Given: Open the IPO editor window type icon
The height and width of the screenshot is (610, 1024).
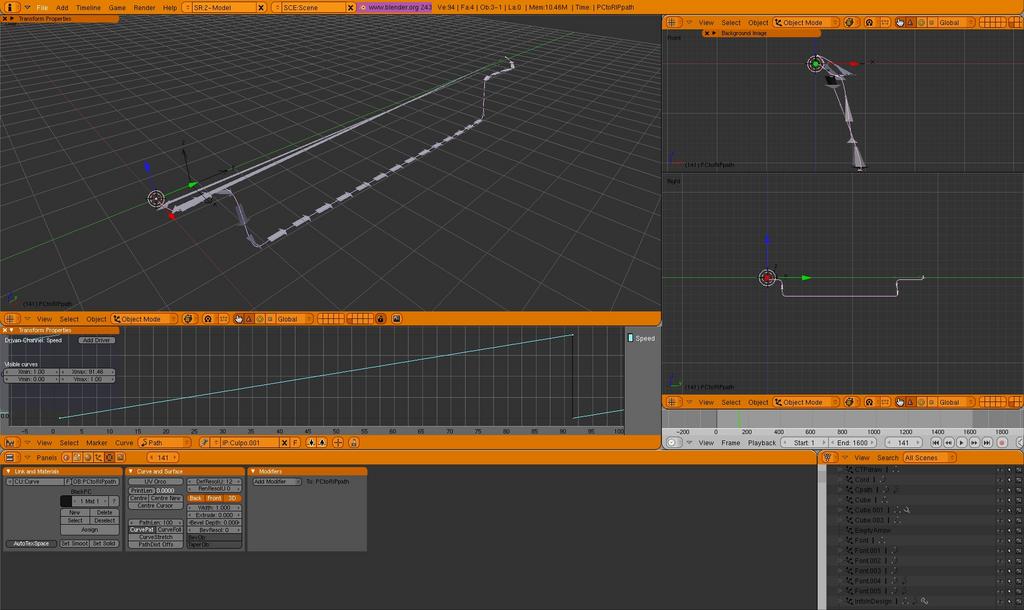Looking at the screenshot, I should [10, 443].
